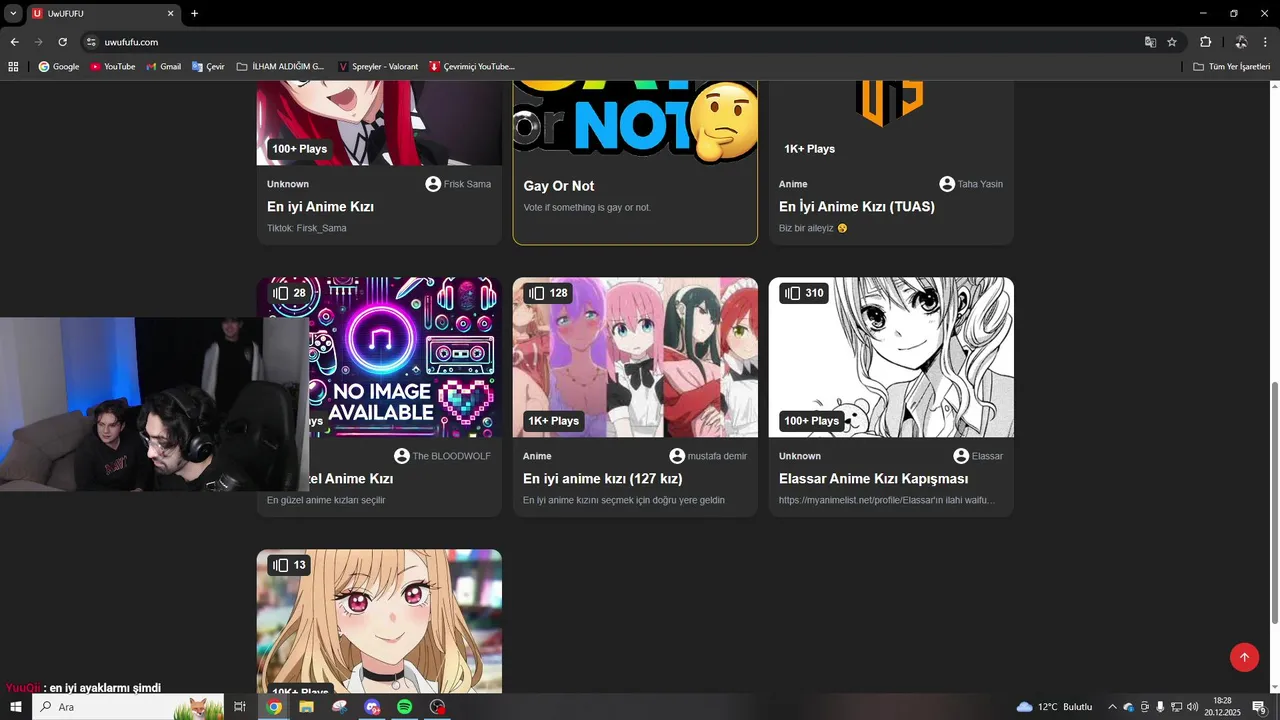Screen dimensions: 1280x720
Task: Open En İyi Anime Kızı (TUAS) title
Action: (857, 207)
